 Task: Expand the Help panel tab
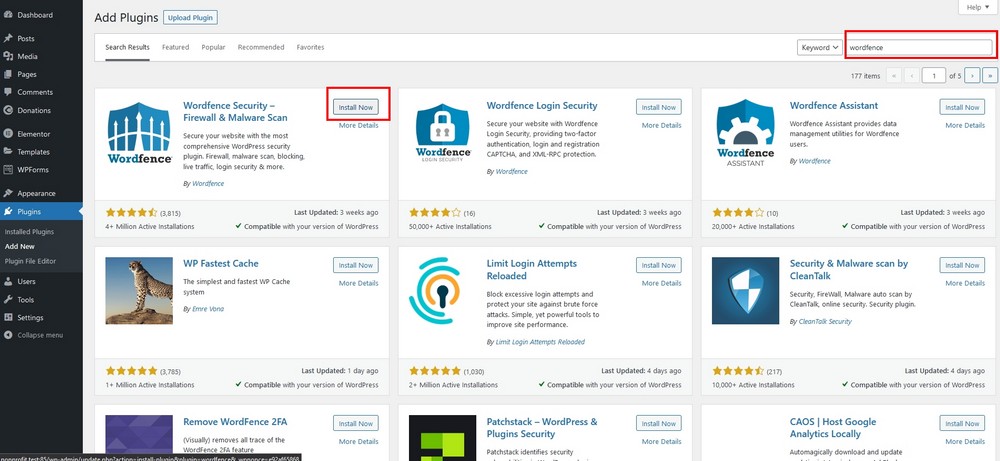pyautogui.click(x=977, y=7)
